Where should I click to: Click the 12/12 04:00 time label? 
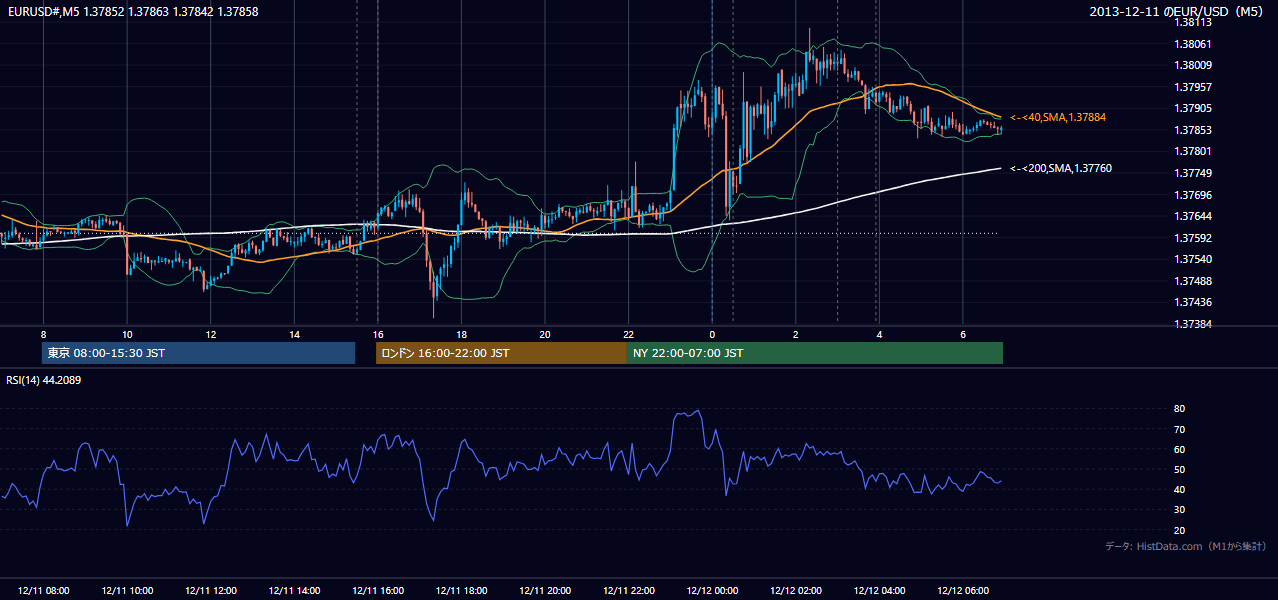(x=879, y=591)
